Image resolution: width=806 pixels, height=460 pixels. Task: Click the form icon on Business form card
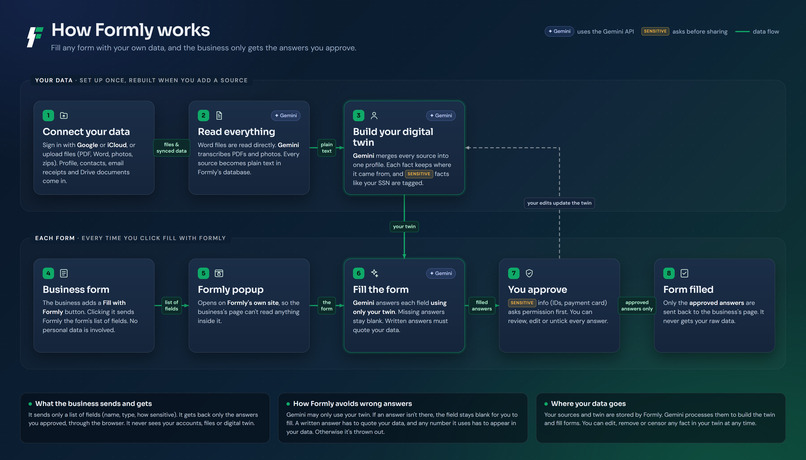(64, 273)
